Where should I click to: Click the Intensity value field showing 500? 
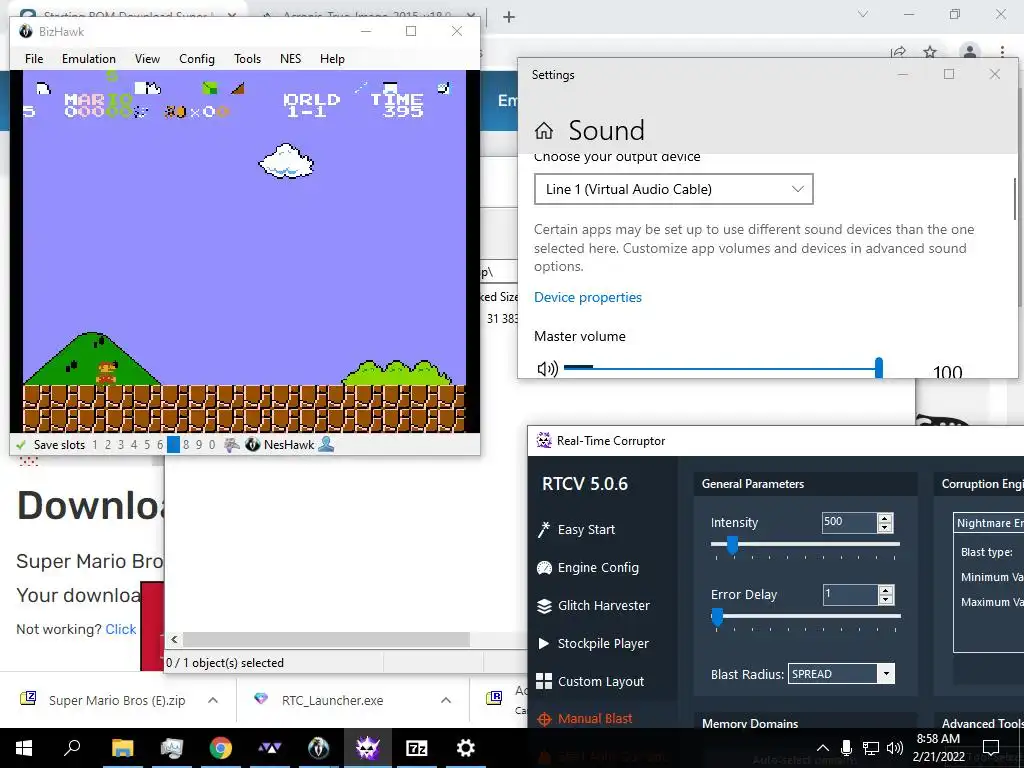coord(849,522)
